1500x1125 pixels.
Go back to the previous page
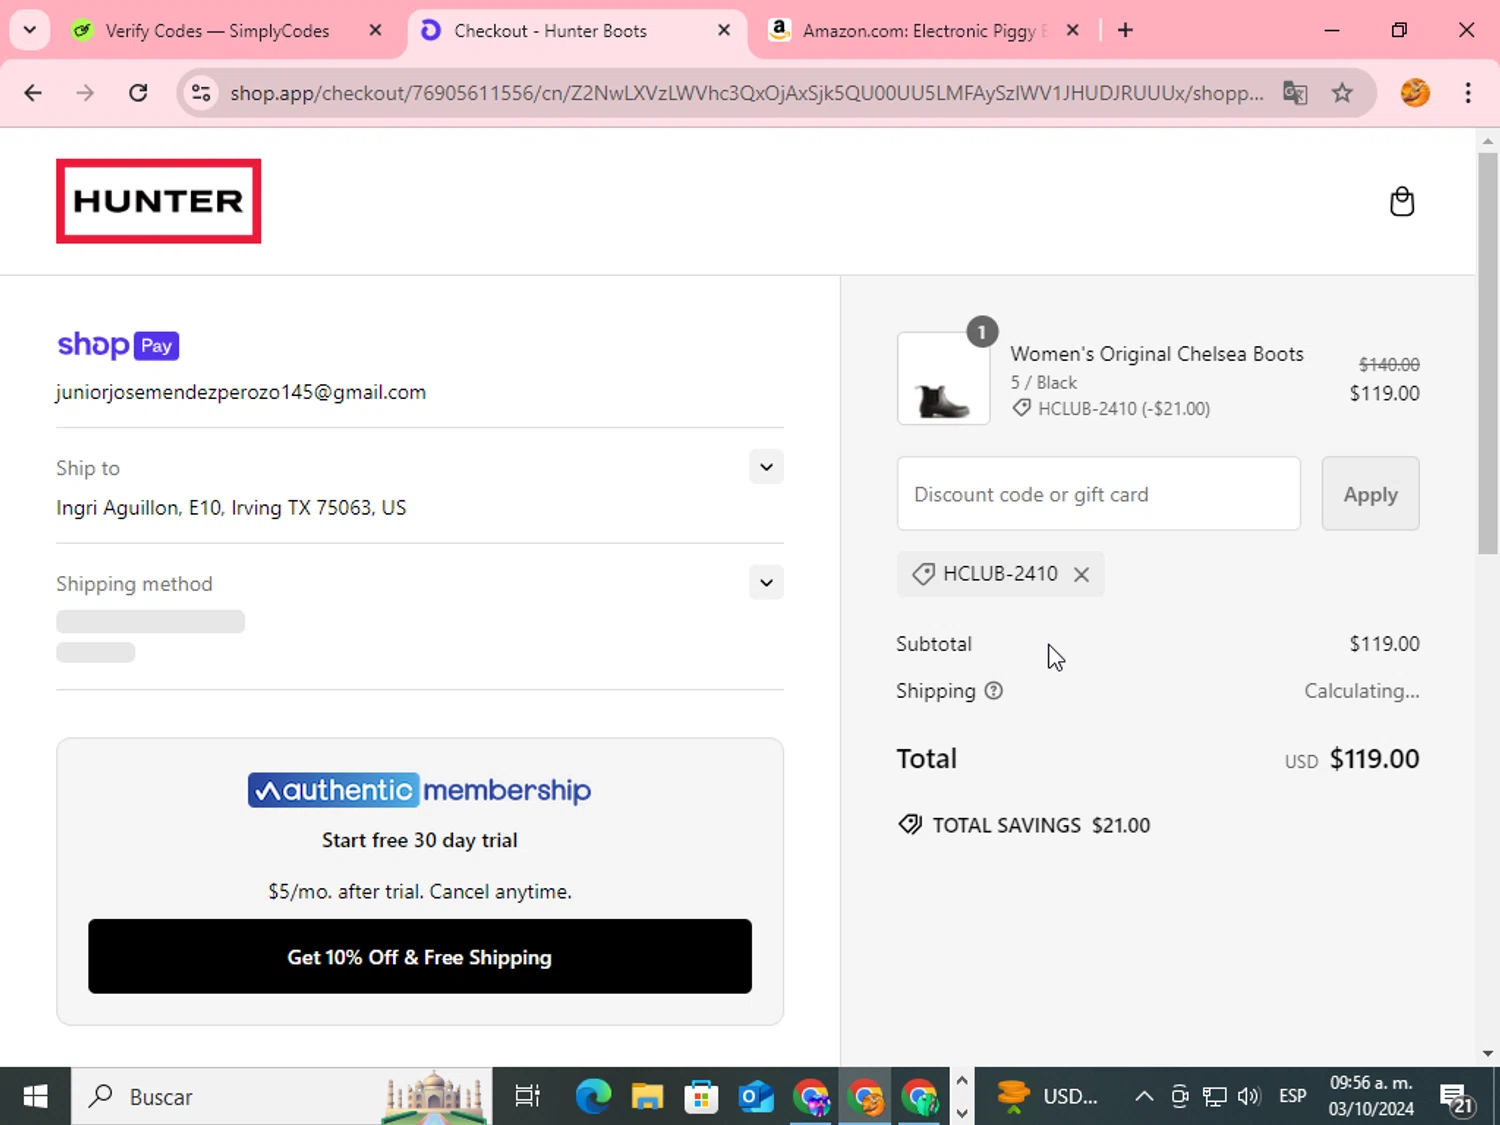pos(33,93)
